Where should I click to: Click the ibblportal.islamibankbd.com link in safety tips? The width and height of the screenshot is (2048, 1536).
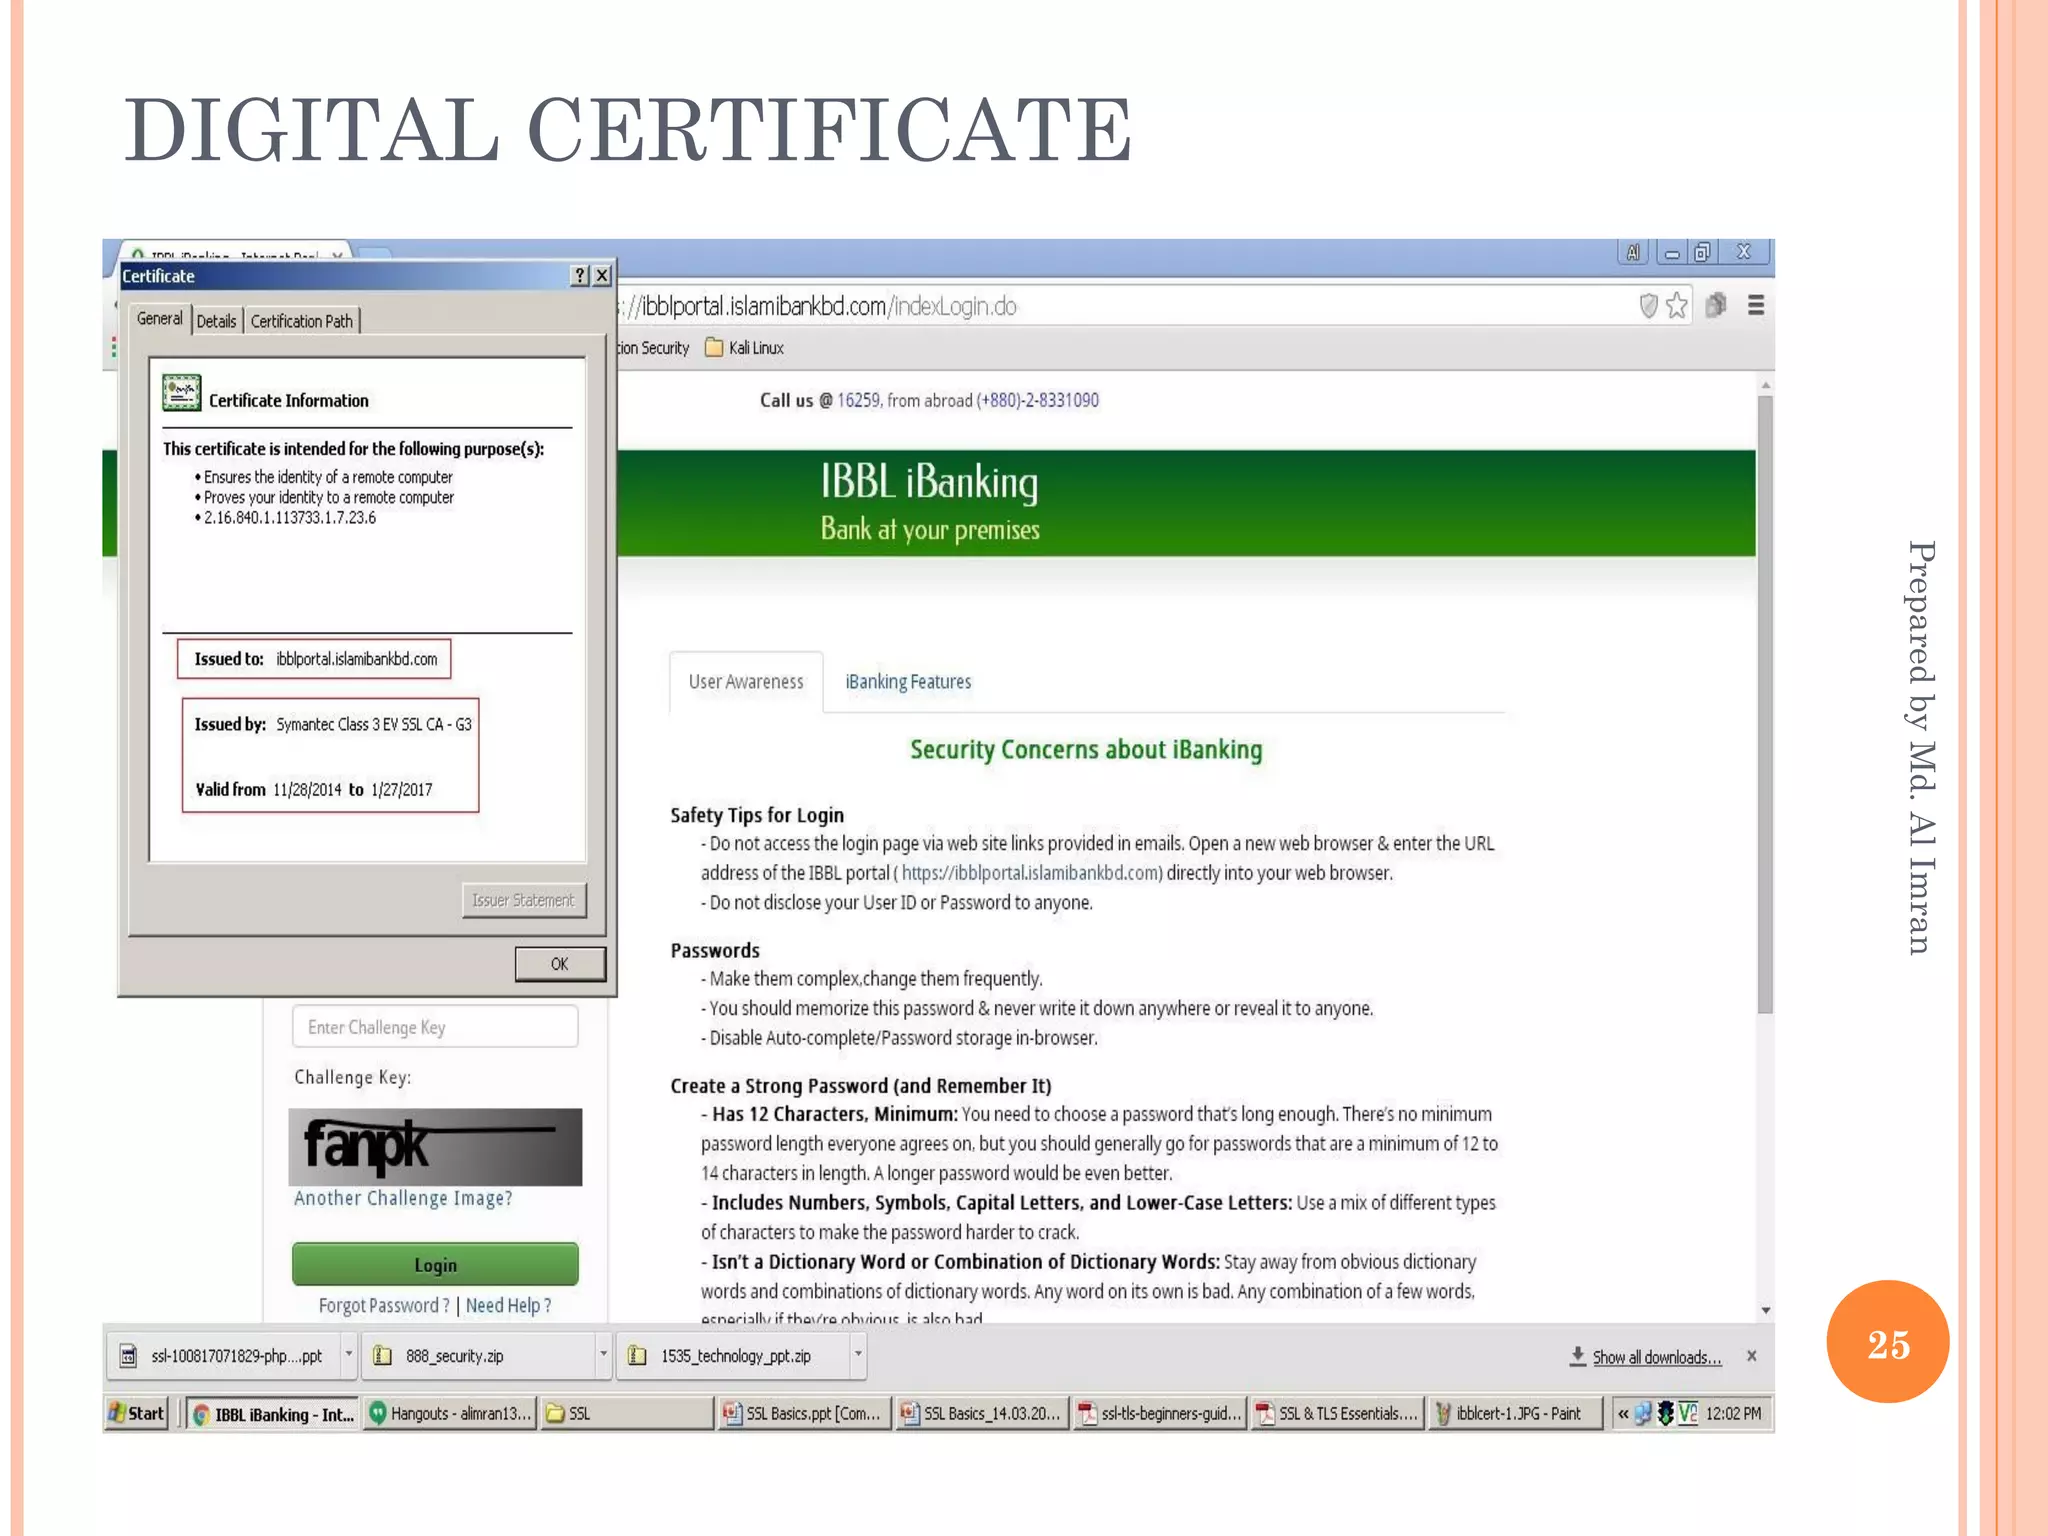tap(1032, 873)
